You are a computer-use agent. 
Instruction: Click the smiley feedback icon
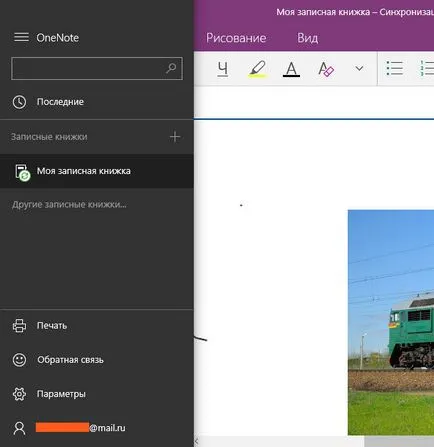click(19, 360)
